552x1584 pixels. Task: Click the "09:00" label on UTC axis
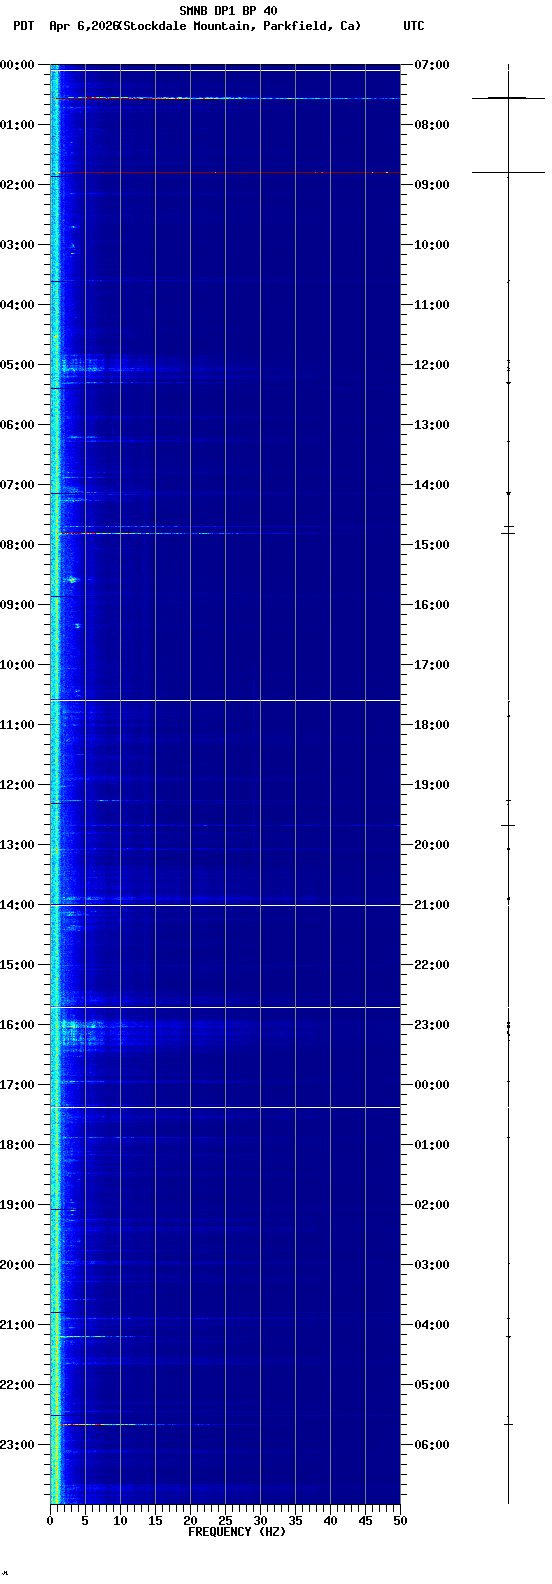(x=432, y=185)
